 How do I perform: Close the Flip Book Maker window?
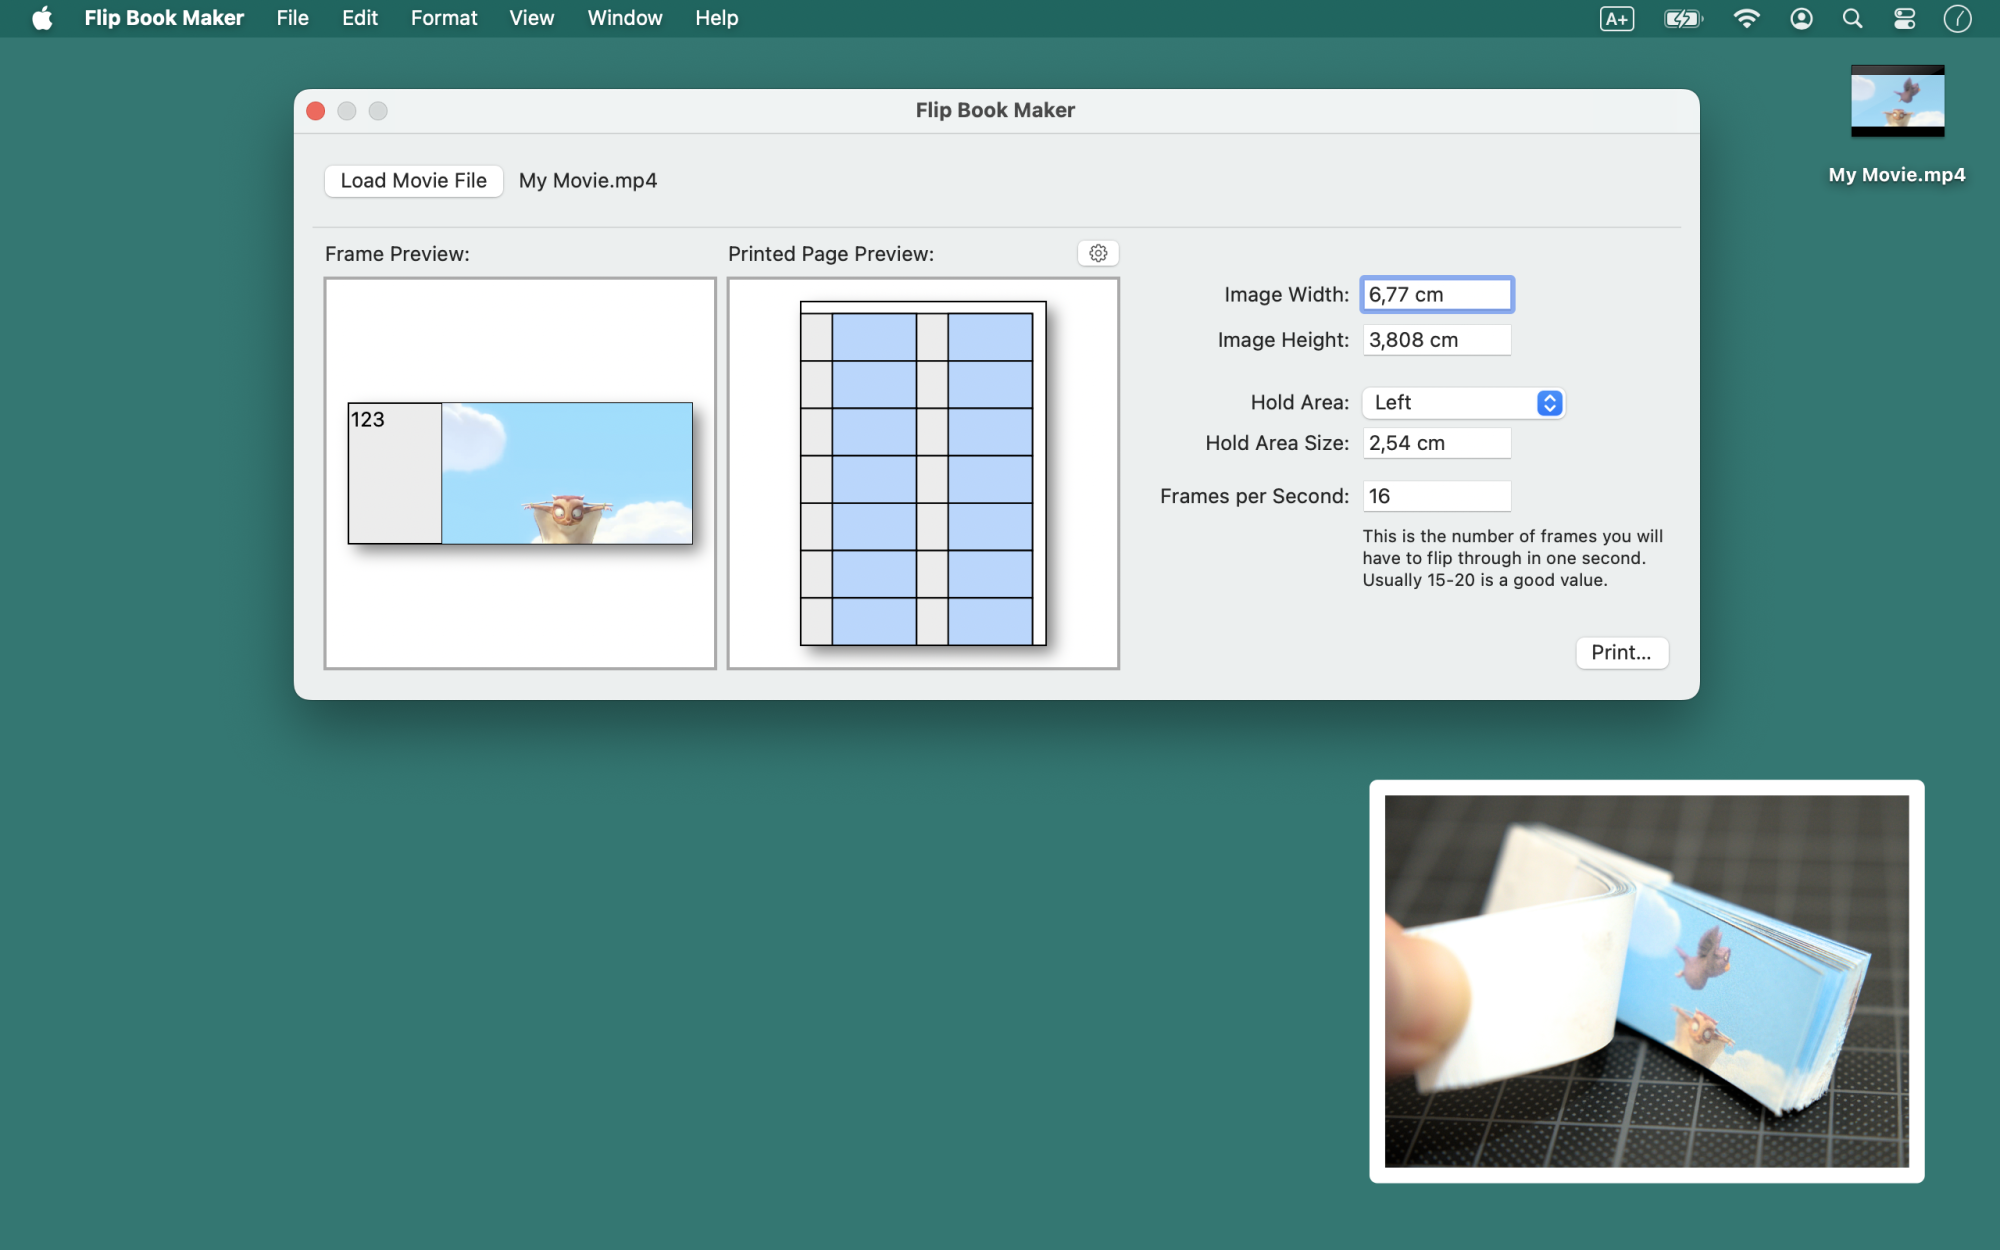[x=316, y=111]
